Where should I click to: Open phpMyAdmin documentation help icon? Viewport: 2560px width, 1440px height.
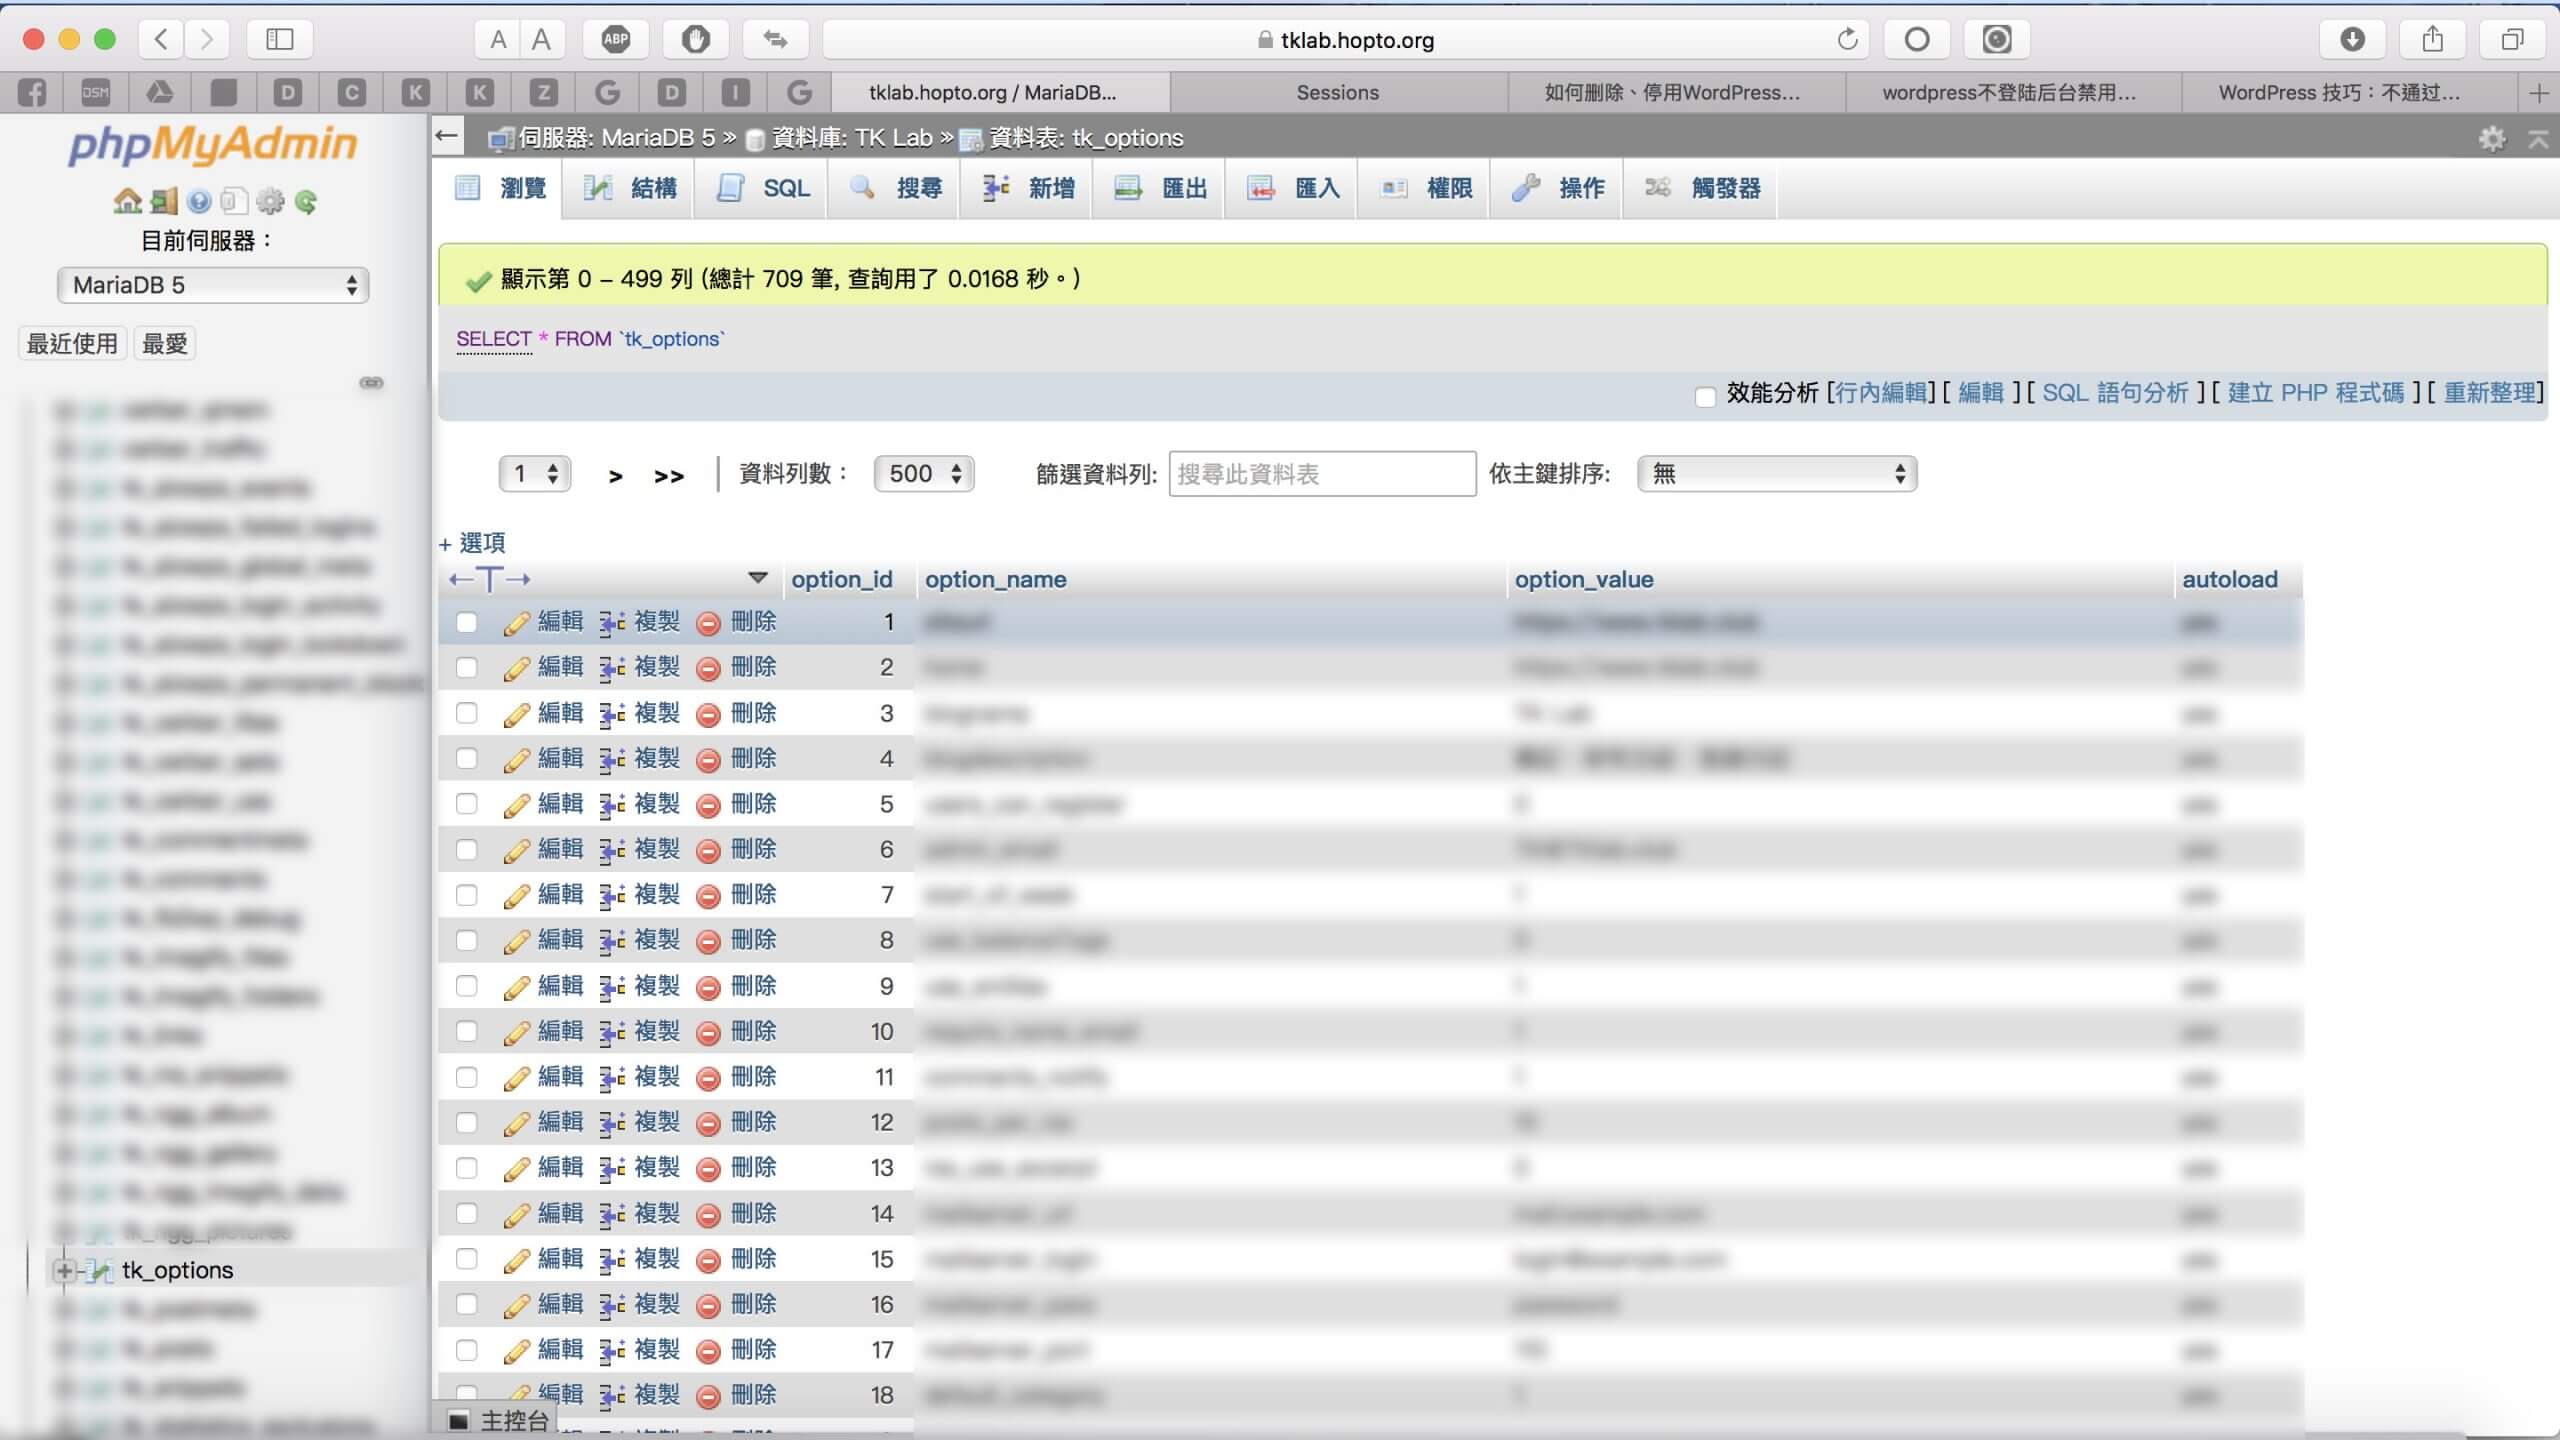pyautogui.click(x=199, y=202)
